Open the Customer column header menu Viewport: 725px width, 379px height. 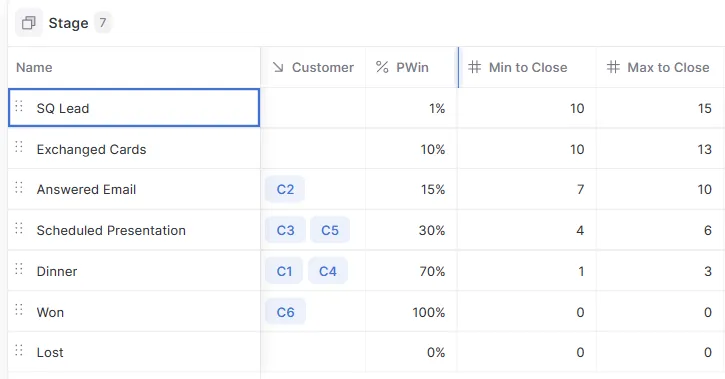click(x=313, y=67)
